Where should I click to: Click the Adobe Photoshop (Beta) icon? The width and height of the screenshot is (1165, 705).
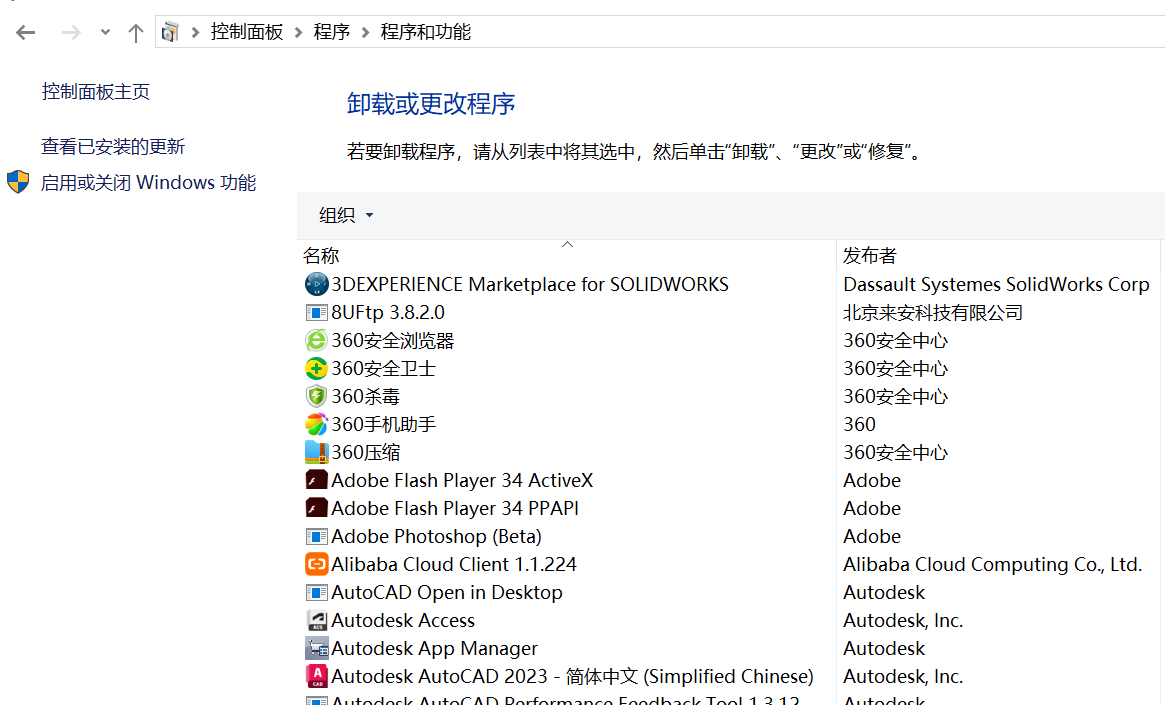click(x=317, y=536)
